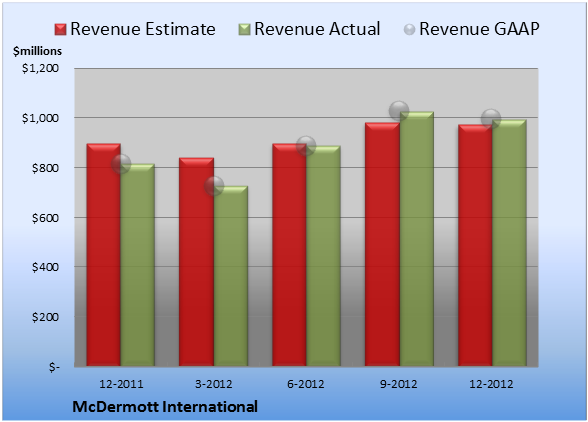Click the '$400' y-axis value
Image resolution: width=588 pixels, height=422 pixels.
point(45,267)
